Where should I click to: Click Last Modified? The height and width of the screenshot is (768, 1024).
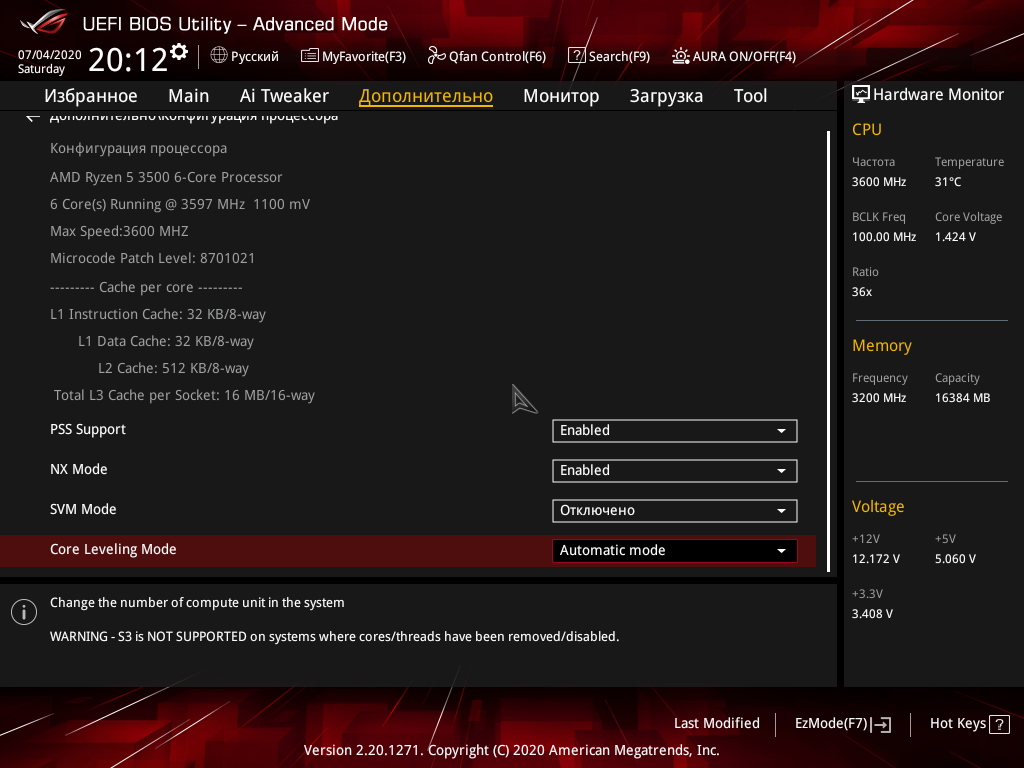[x=716, y=723]
